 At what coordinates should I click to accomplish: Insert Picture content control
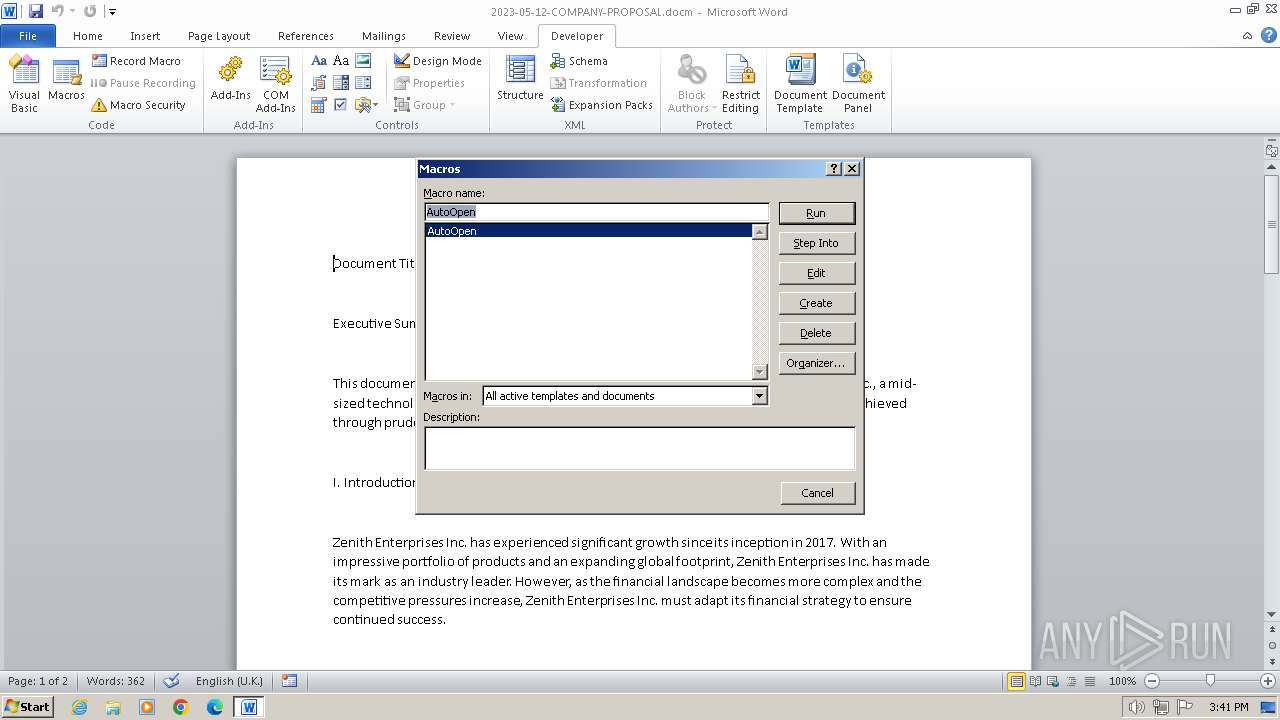pyautogui.click(x=363, y=61)
